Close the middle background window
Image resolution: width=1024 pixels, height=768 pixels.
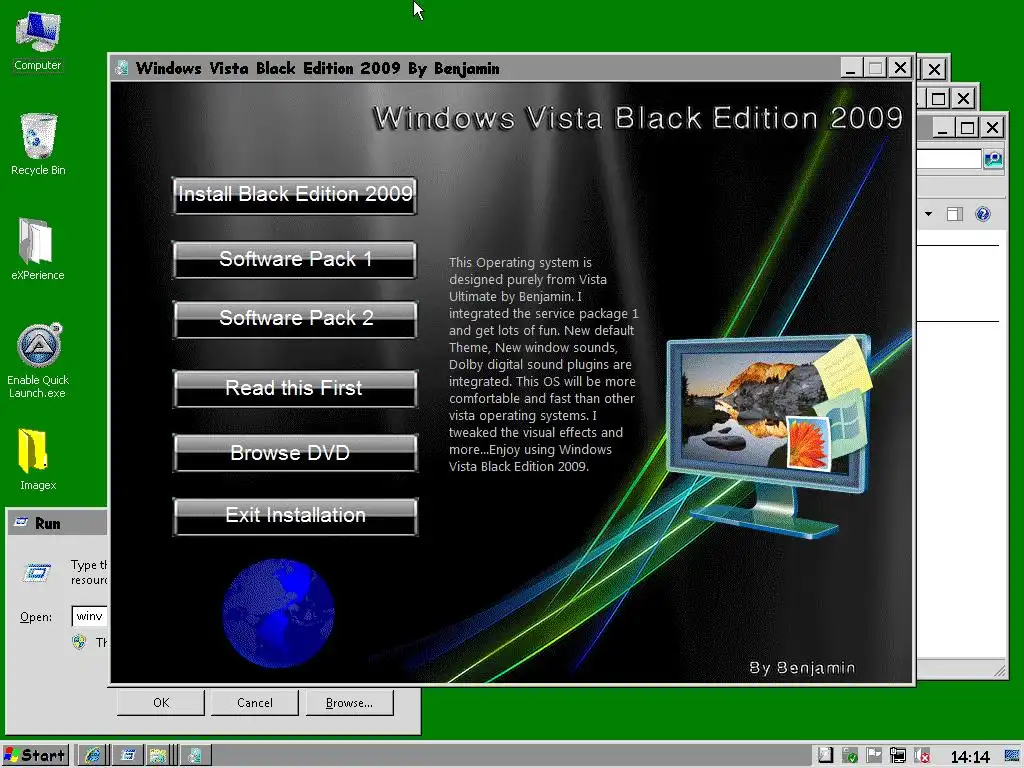(x=963, y=99)
